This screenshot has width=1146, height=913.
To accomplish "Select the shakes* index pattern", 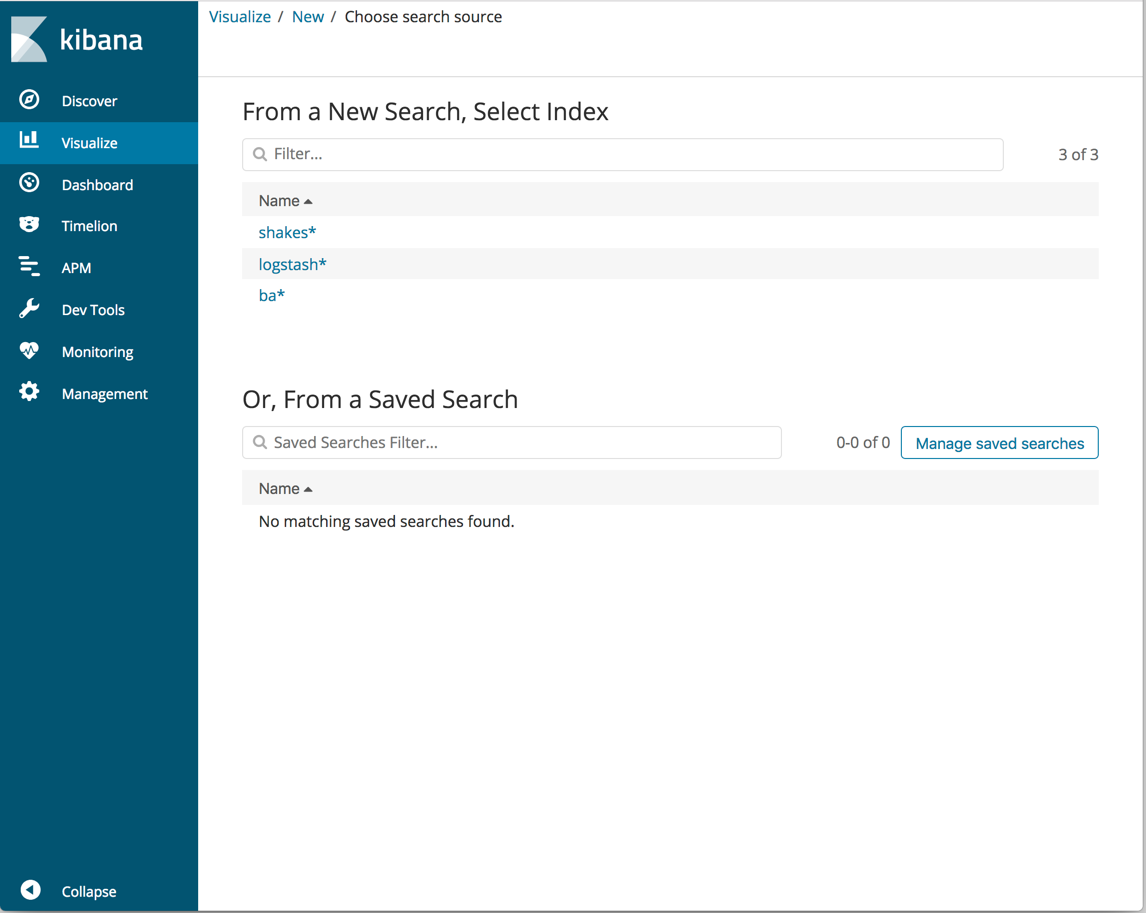I will click(x=287, y=232).
